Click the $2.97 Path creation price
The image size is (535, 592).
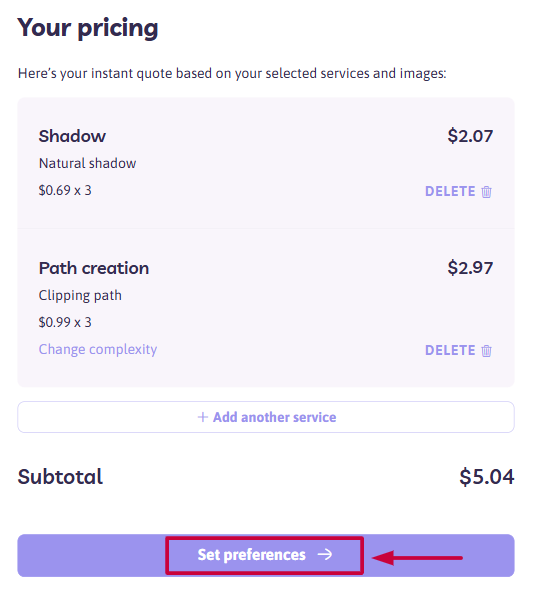470,268
